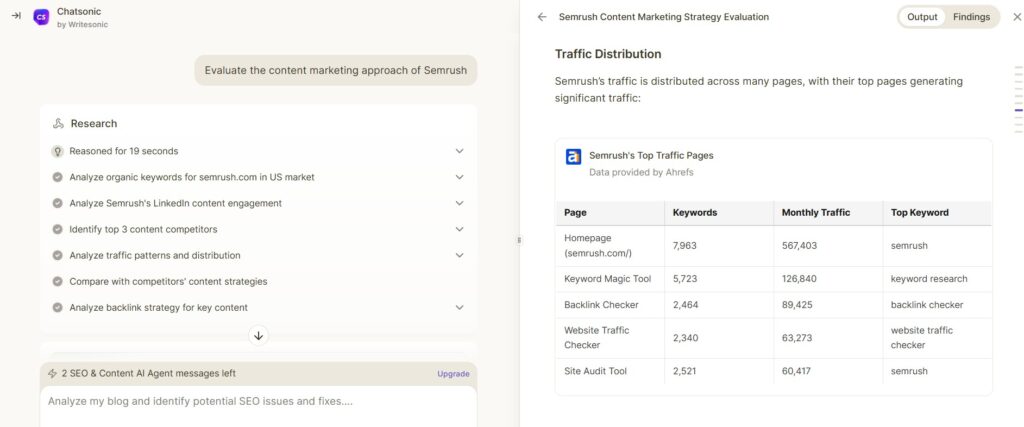Click the monthly traffic value 126,840
The height and width of the screenshot is (427, 1024).
tap(799, 279)
